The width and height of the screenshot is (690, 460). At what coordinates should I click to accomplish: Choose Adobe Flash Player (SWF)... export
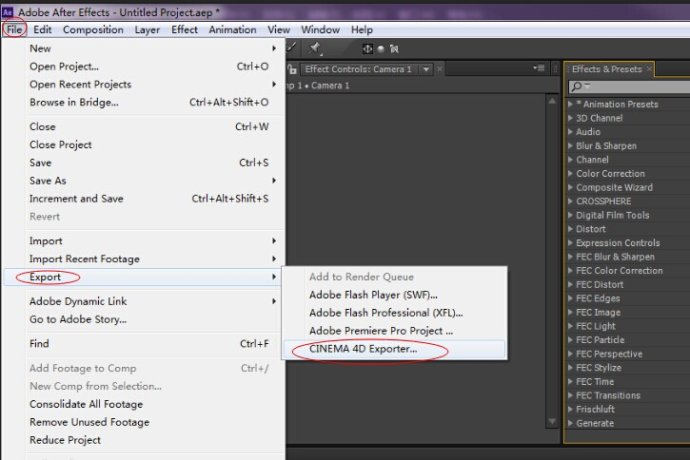pyautogui.click(x=395, y=295)
